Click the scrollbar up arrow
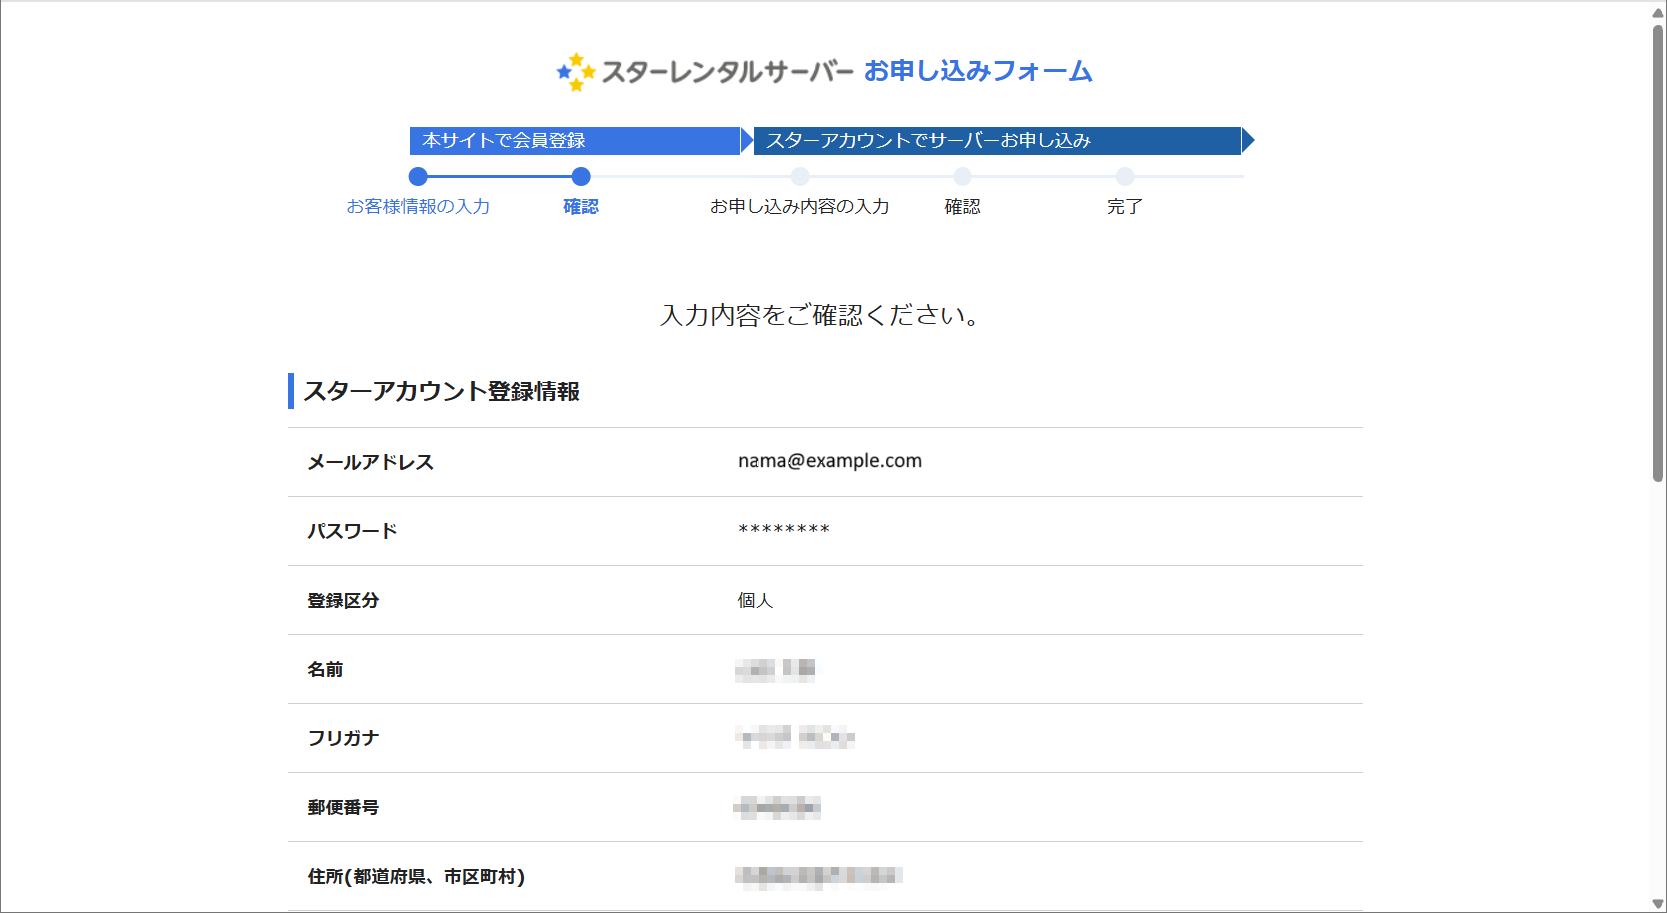The height and width of the screenshot is (913, 1667). coord(1657,12)
